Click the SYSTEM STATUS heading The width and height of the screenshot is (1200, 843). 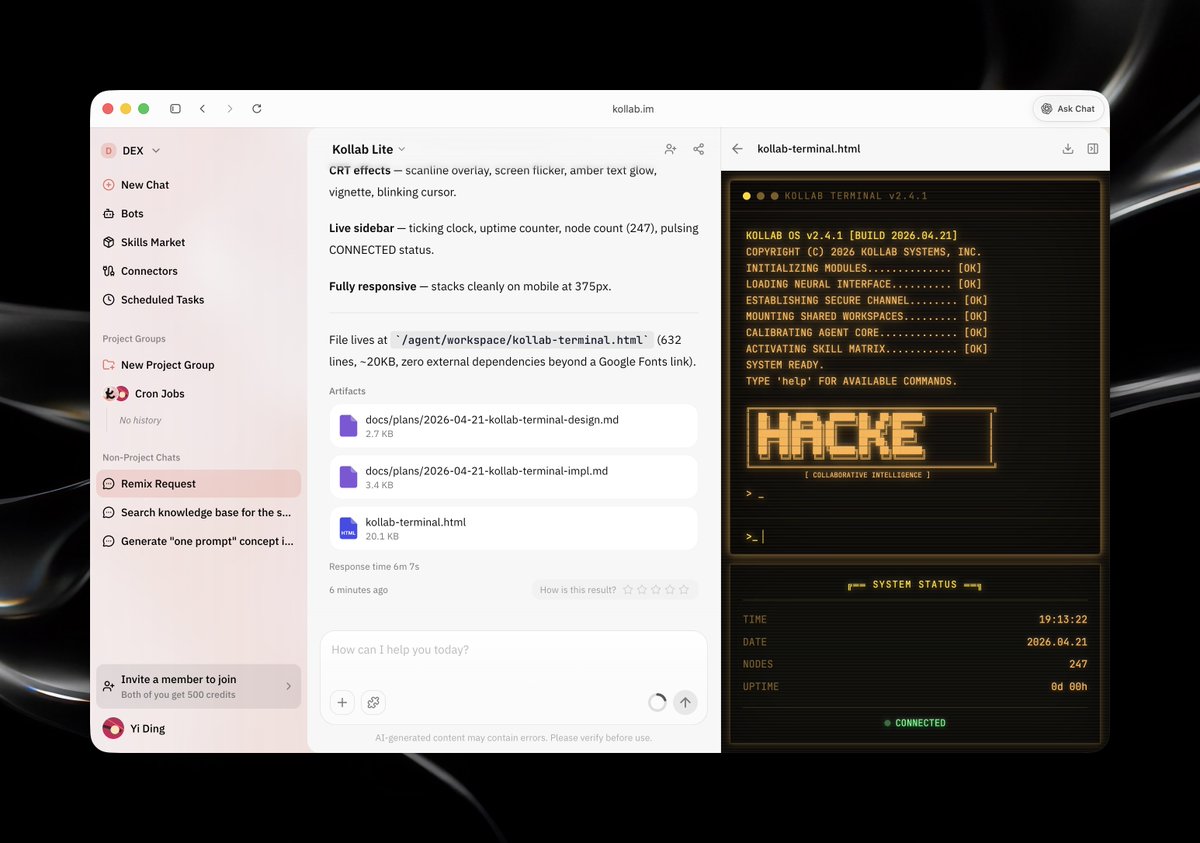915,585
